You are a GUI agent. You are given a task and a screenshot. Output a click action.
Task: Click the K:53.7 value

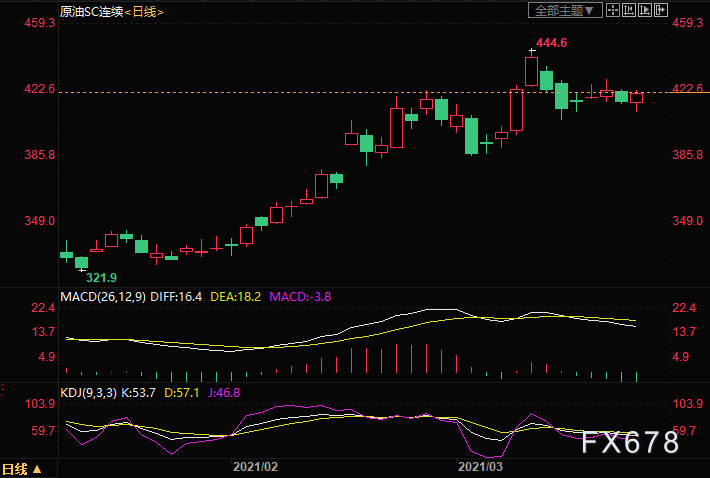point(138,392)
